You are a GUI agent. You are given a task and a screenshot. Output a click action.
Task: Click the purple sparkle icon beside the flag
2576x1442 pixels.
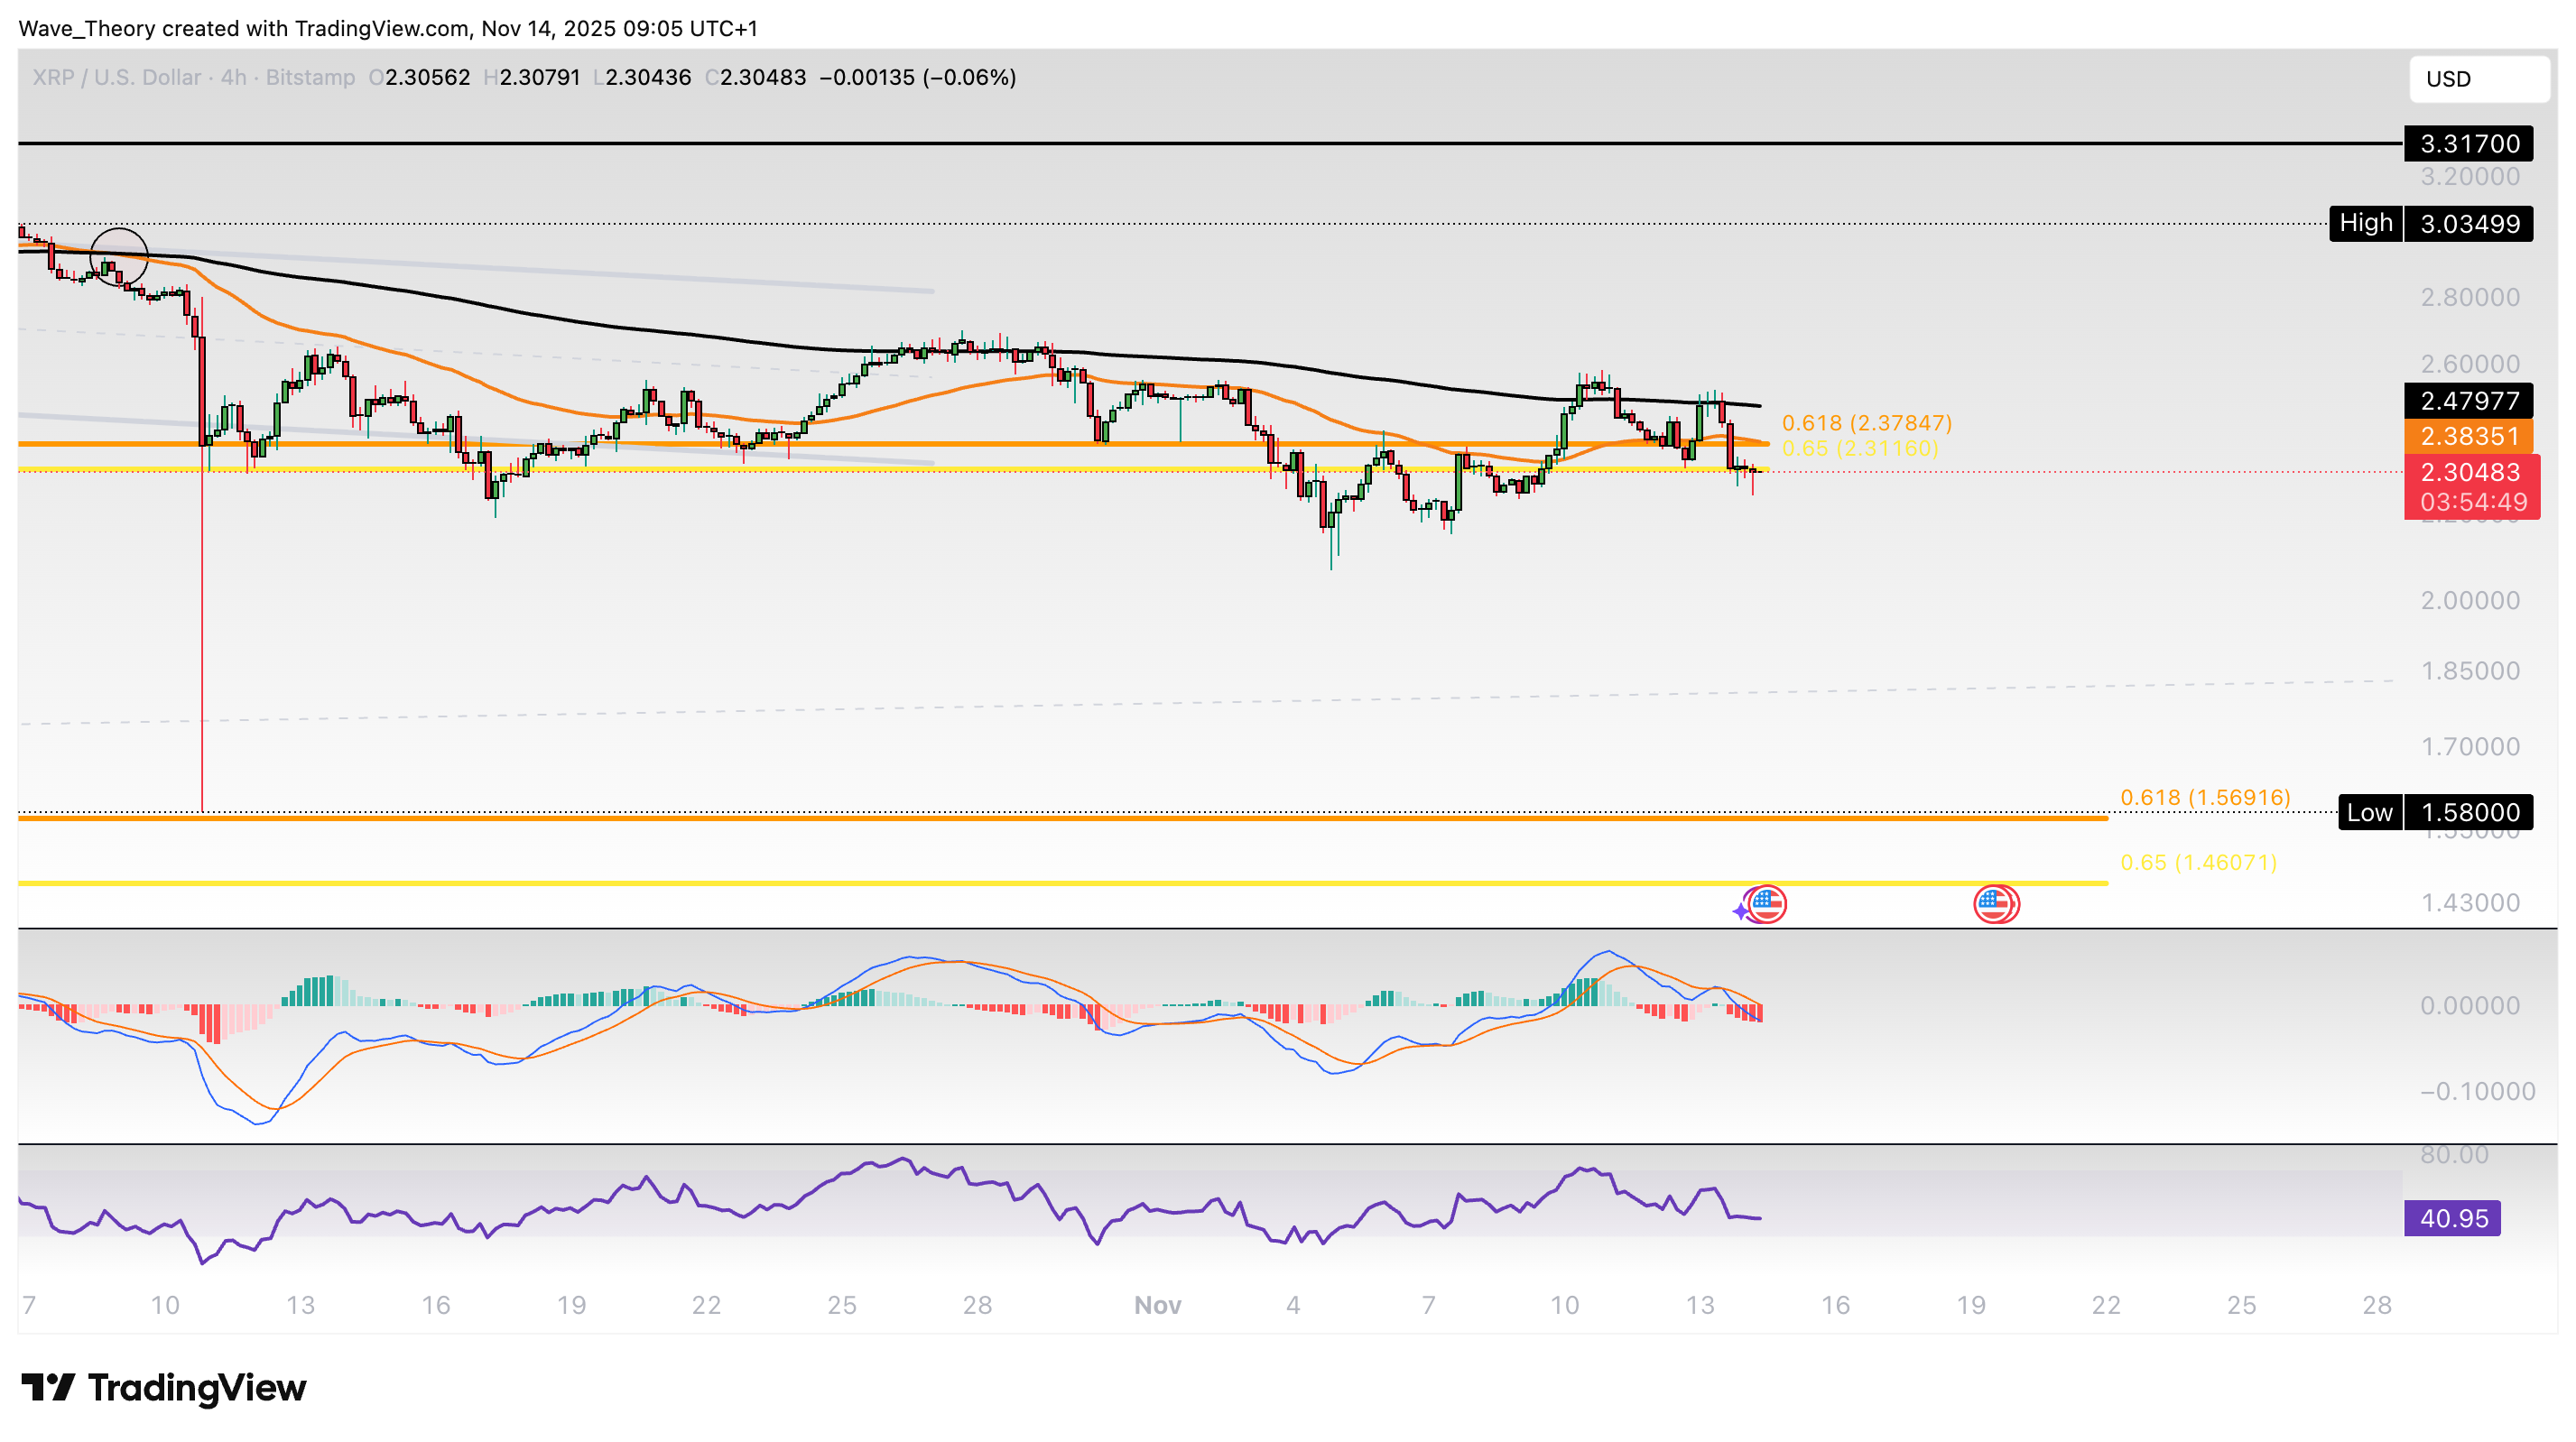tap(1741, 911)
